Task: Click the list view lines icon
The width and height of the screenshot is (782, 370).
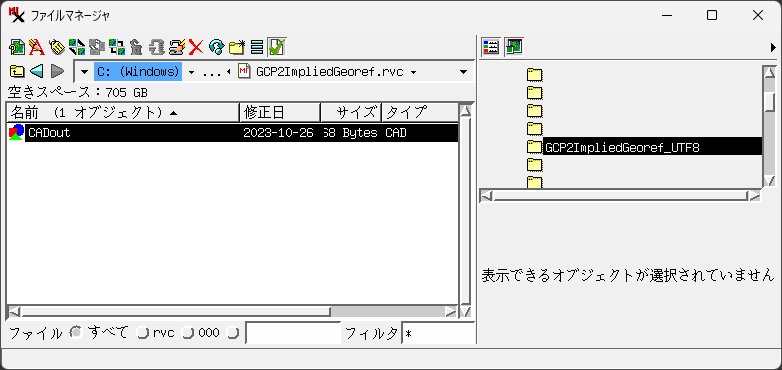Action: point(256,47)
